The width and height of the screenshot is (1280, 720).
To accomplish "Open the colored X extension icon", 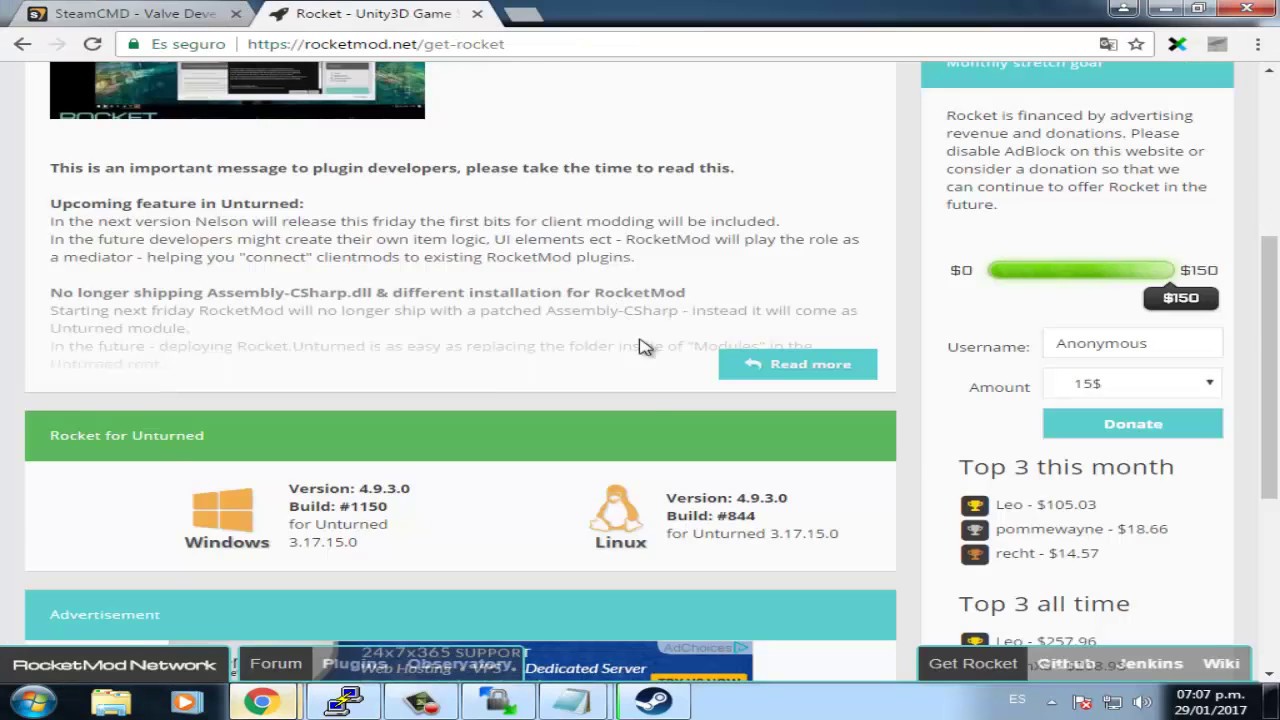I will (1177, 44).
